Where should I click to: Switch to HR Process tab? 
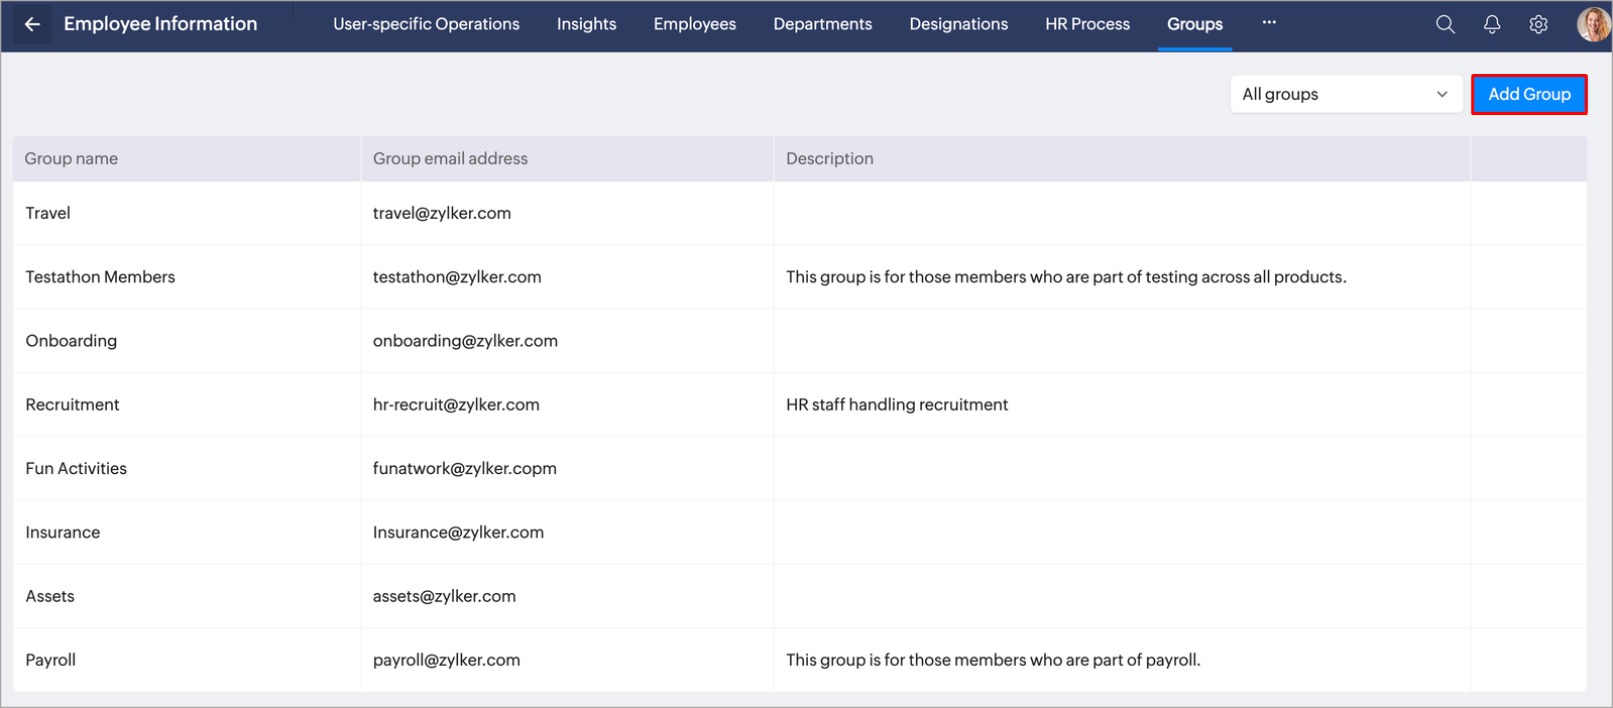(x=1087, y=24)
